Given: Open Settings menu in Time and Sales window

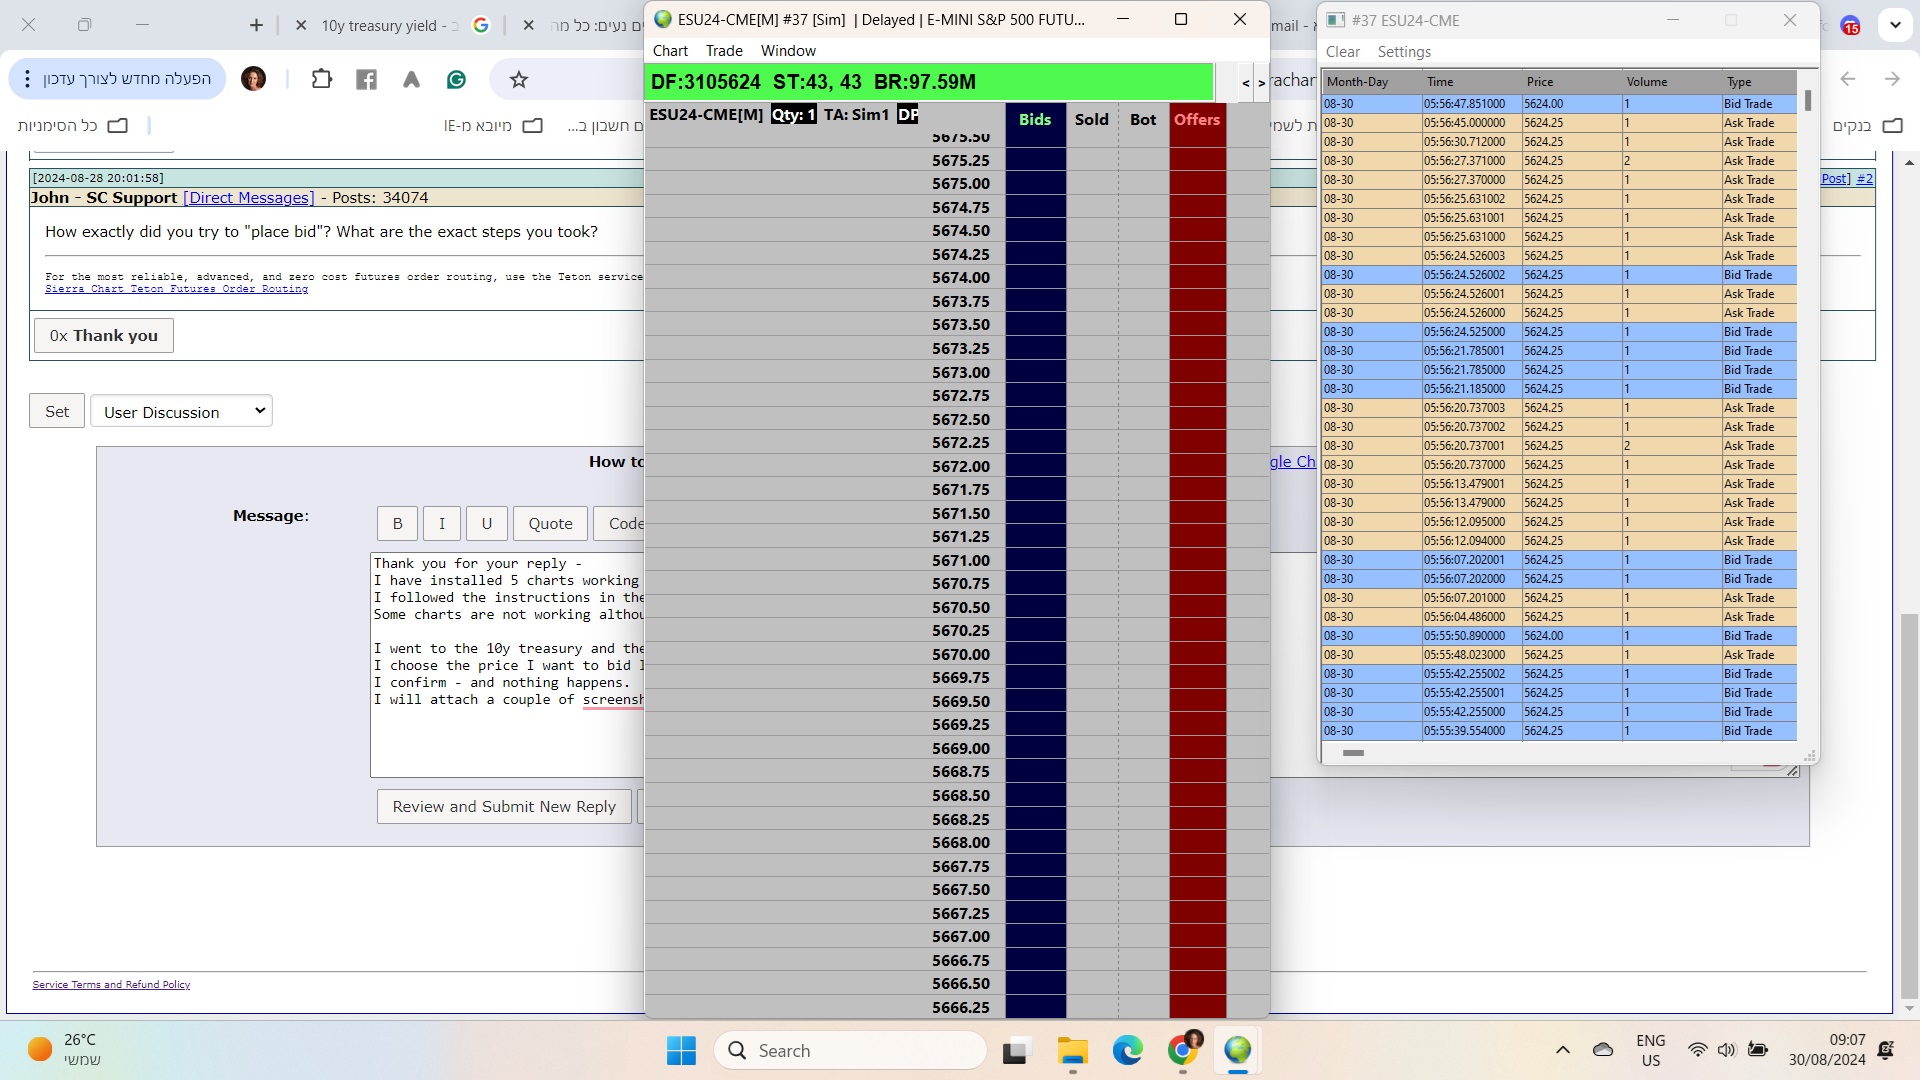Looking at the screenshot, I should [x=1403, y=52].
